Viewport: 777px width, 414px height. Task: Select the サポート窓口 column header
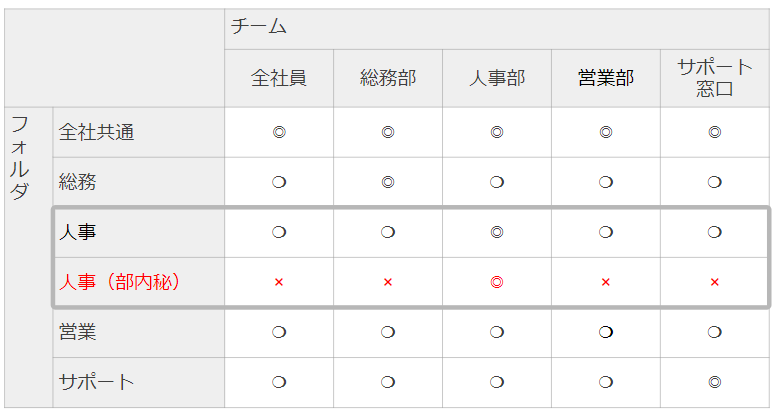pos(715,78)
